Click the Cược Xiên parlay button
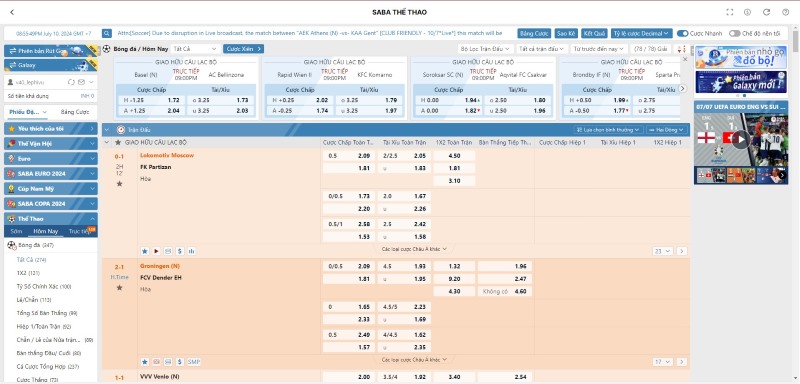 click(243, 49)
